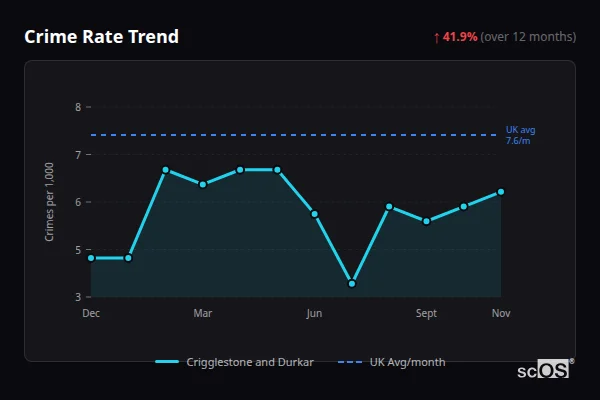Toggle the UK Avg/month legend entry
The height and width of the screenshot is (400, 600).
(x=391, y=362)
